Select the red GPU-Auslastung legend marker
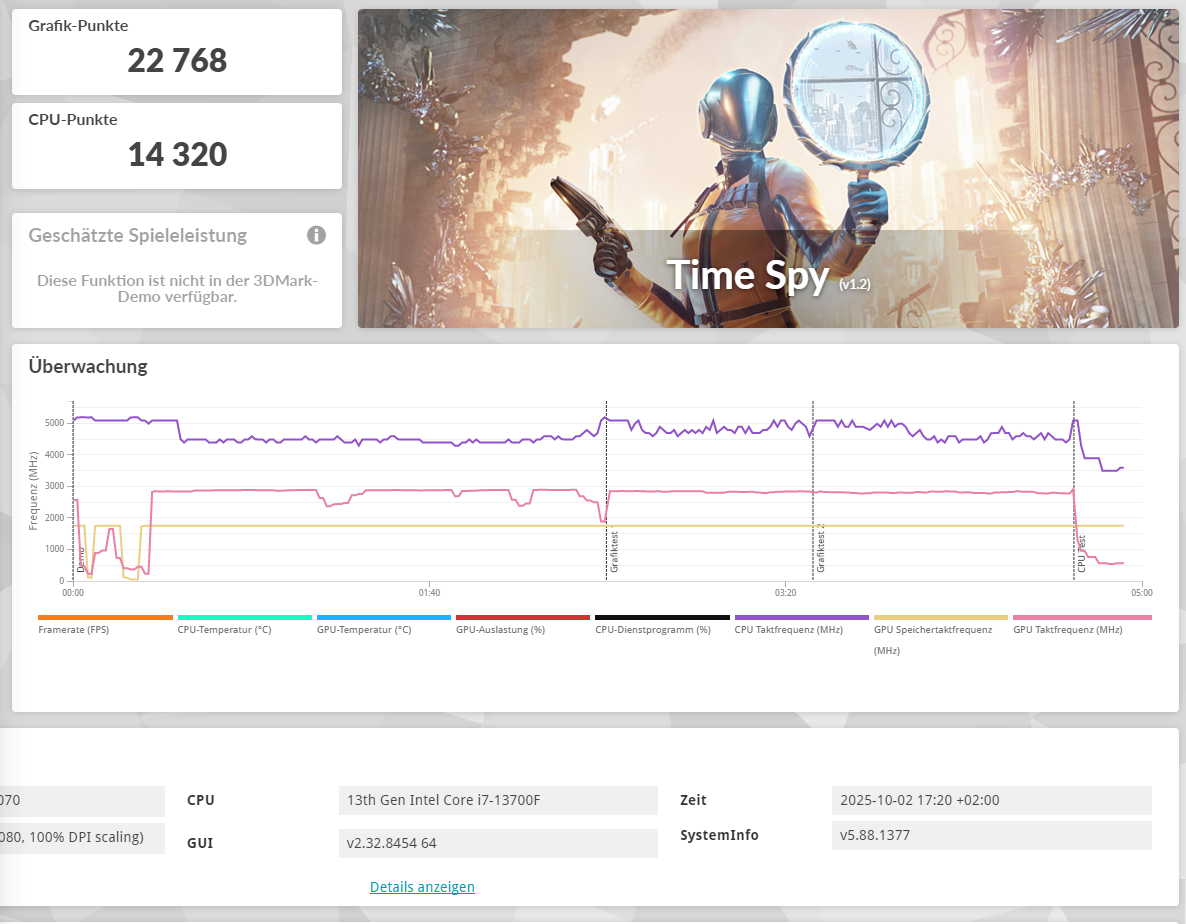The image size is (1186, 924). click(x=522, y=616)
